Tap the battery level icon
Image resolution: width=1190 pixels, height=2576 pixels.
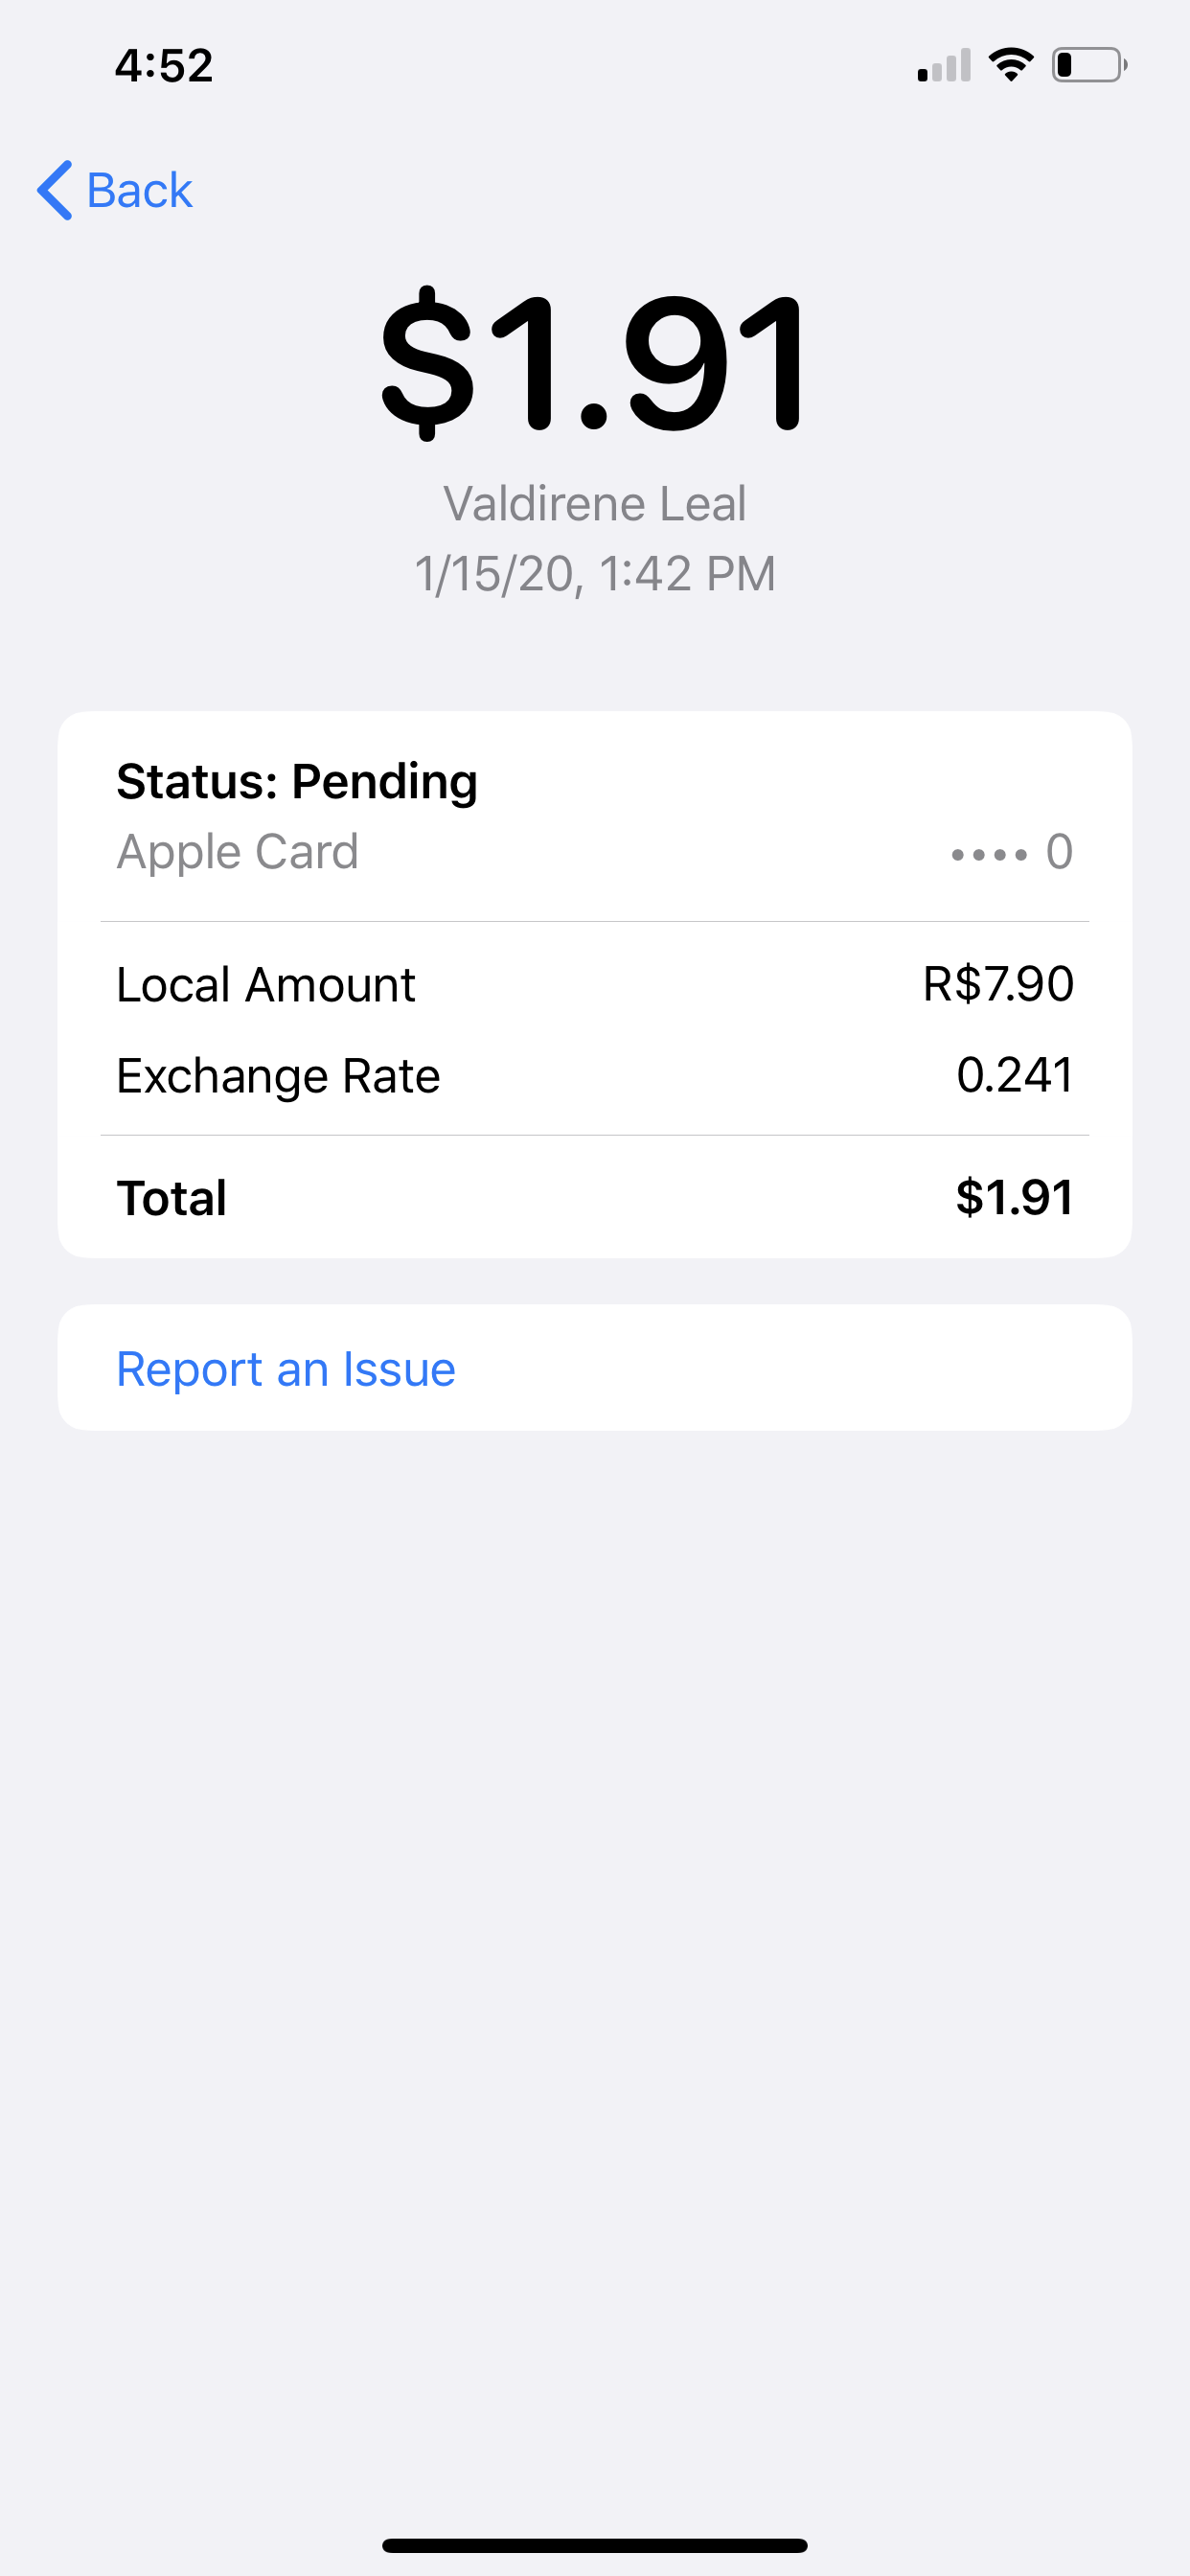(x=1088, y=65)
